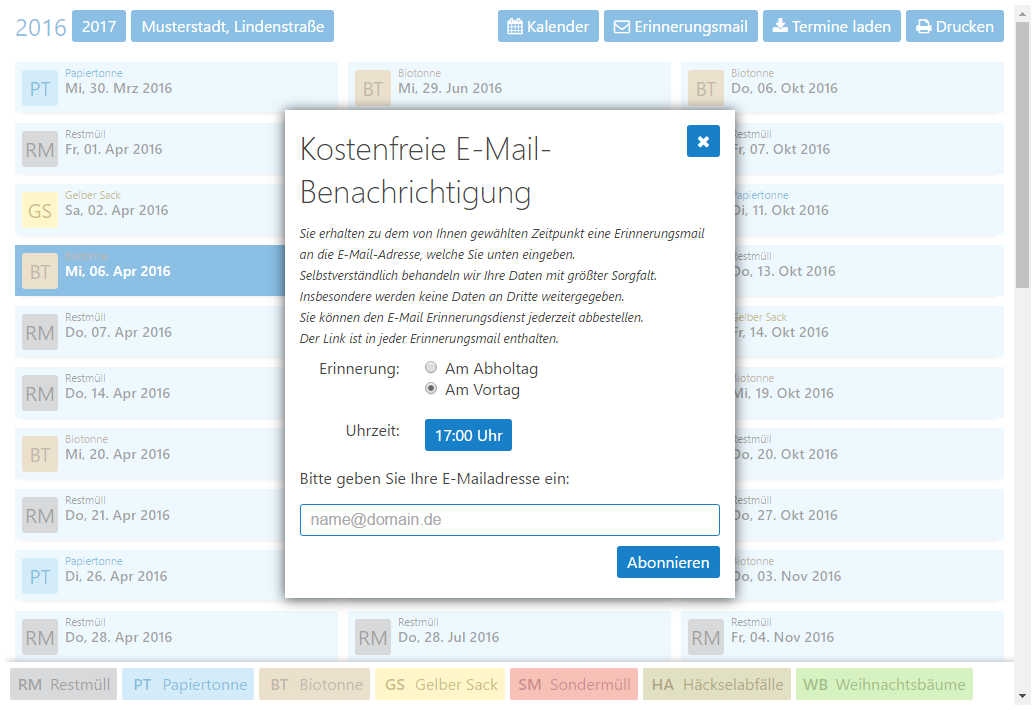Image resolution: width=1035 pixels, height=710 pixels.
Task: Select the Am Abholtag reminder option
Action: point(432,368)
